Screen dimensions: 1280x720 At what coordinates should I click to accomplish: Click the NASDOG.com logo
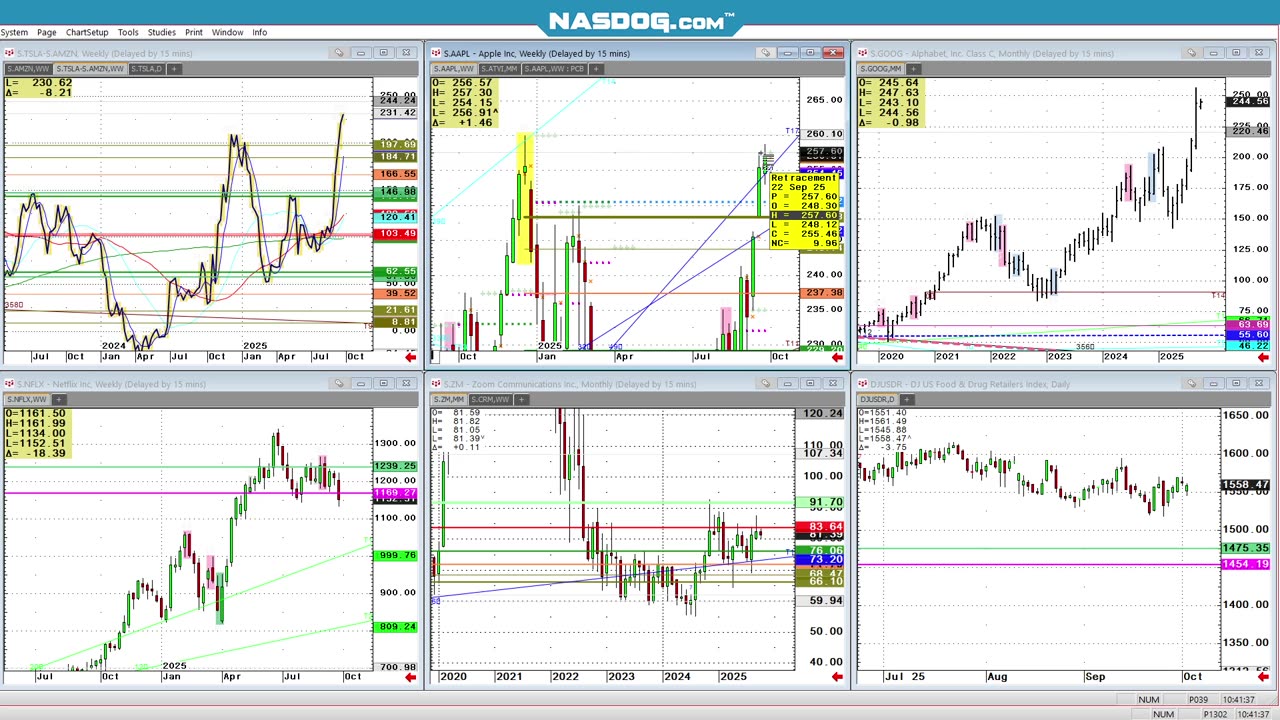641,21
